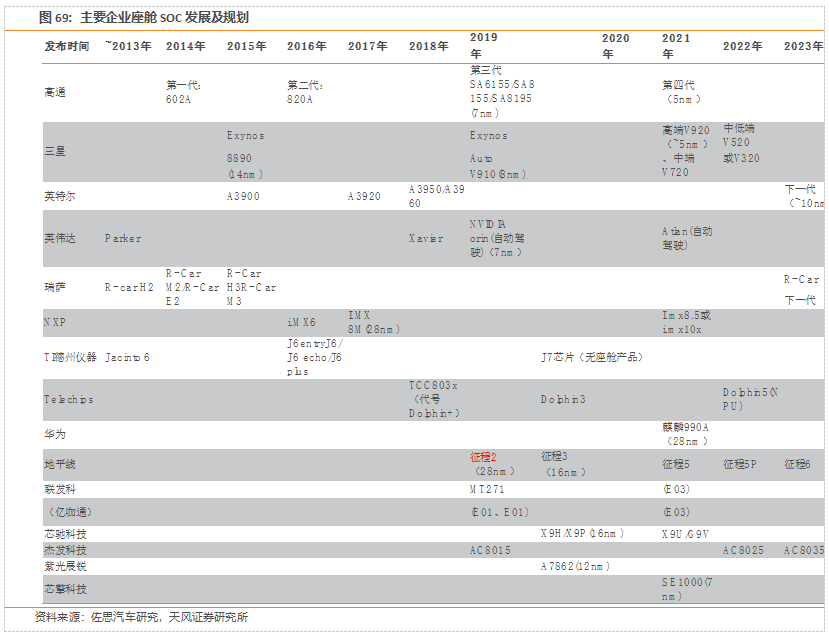829x635 pixels.
Task: Click the X9H/X9P (16nm) cell
Action: tap(582, 534)
